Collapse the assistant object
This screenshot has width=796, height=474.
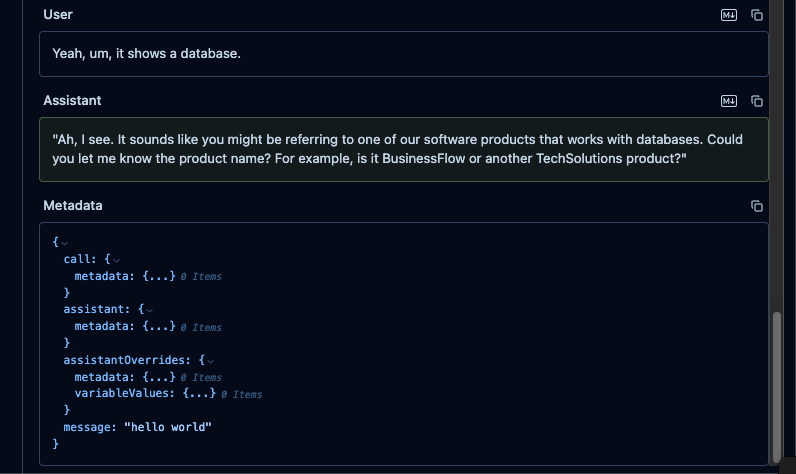coord(150,311)
